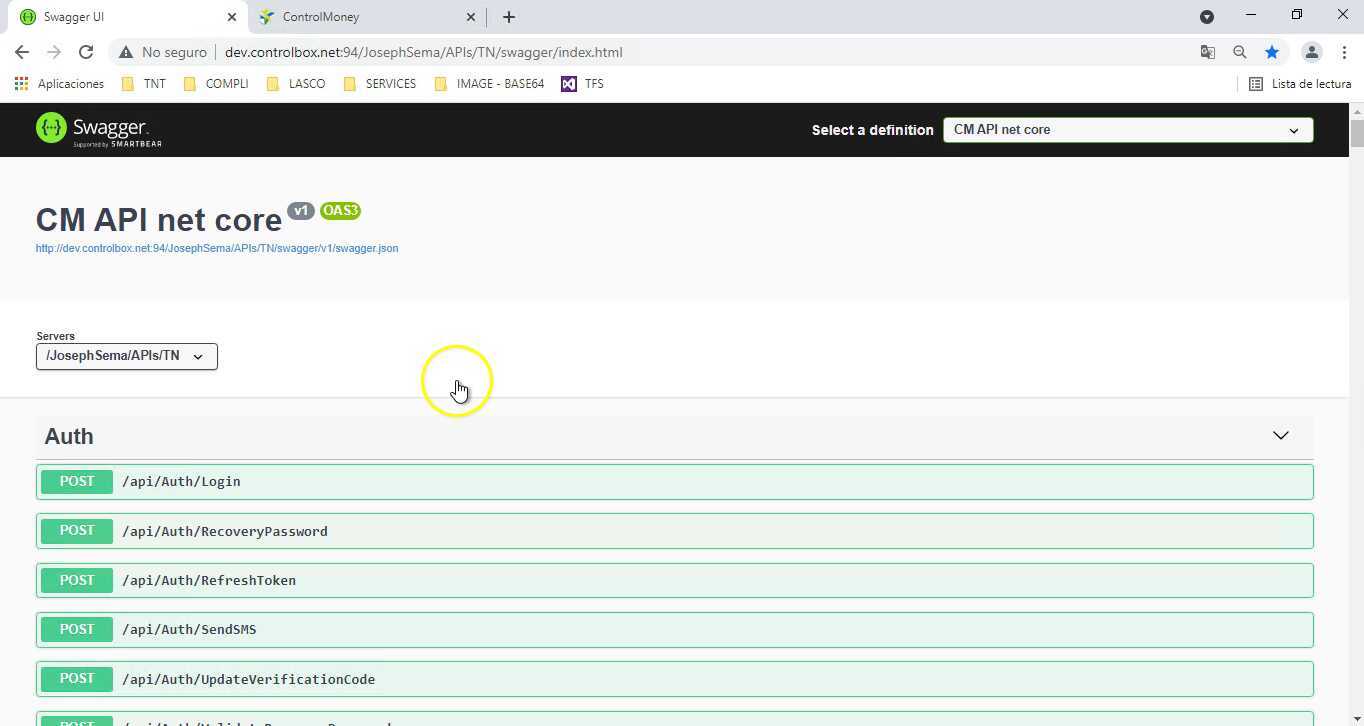Collapse the Auth section chevron
This screenshot has width=1364, height=726.
click(x=1280, y=436)
